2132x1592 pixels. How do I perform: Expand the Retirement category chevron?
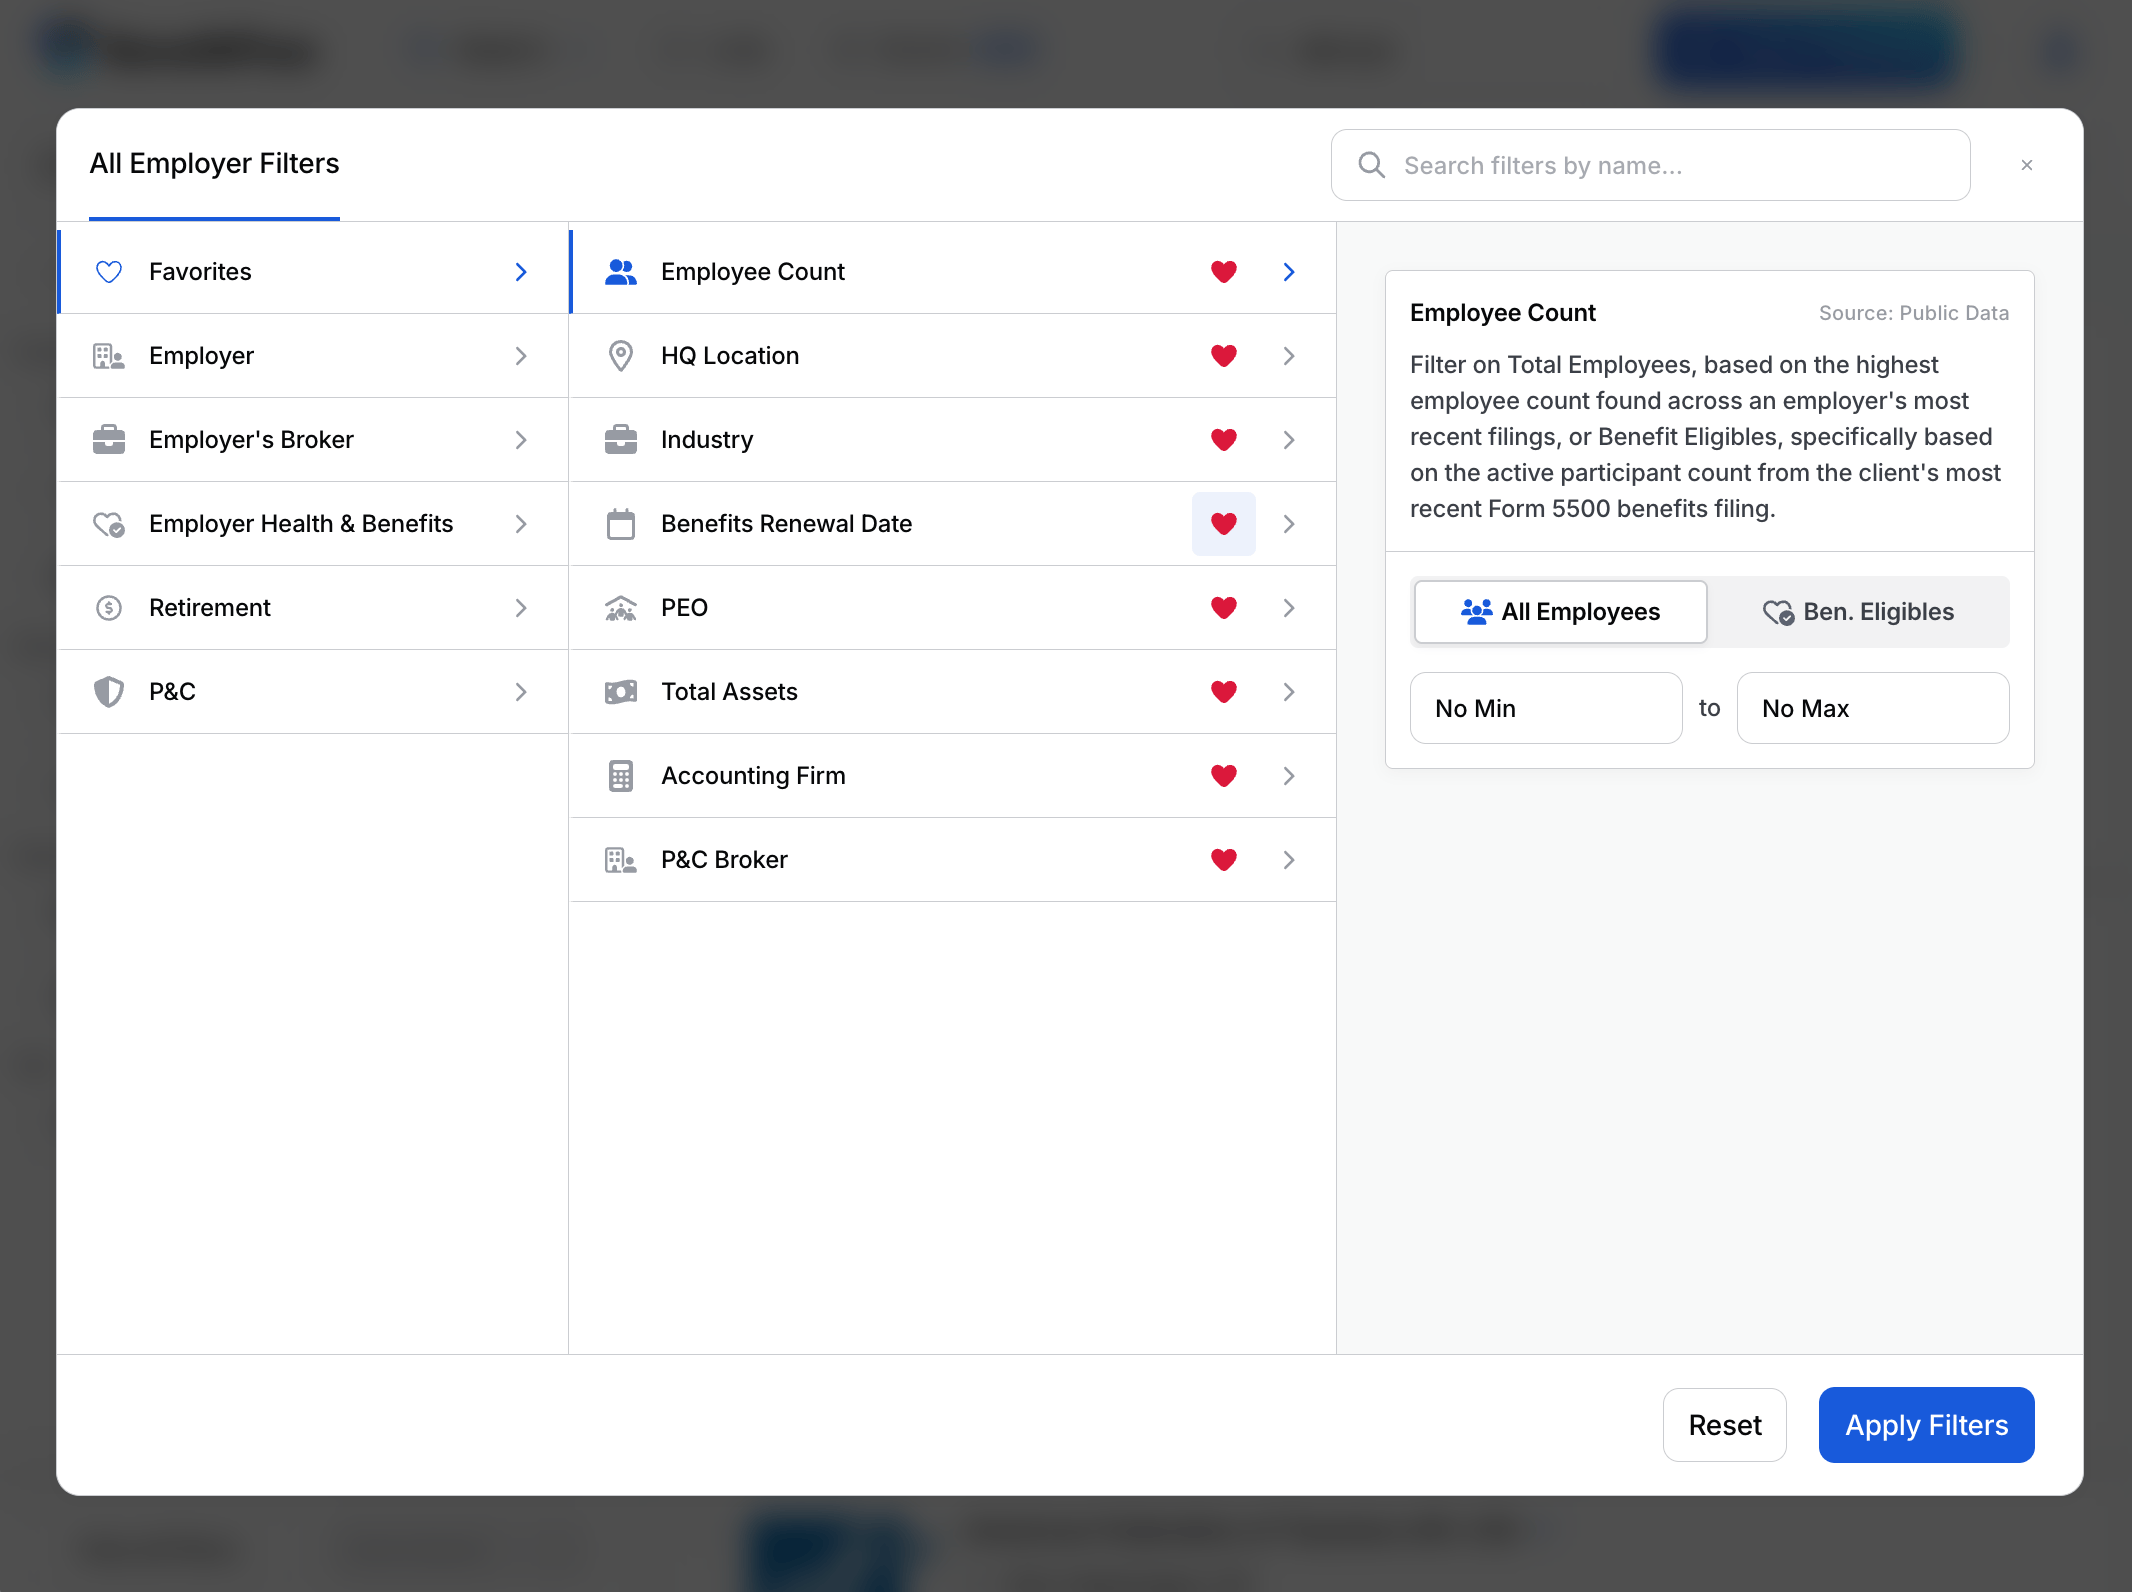(521, 608)
